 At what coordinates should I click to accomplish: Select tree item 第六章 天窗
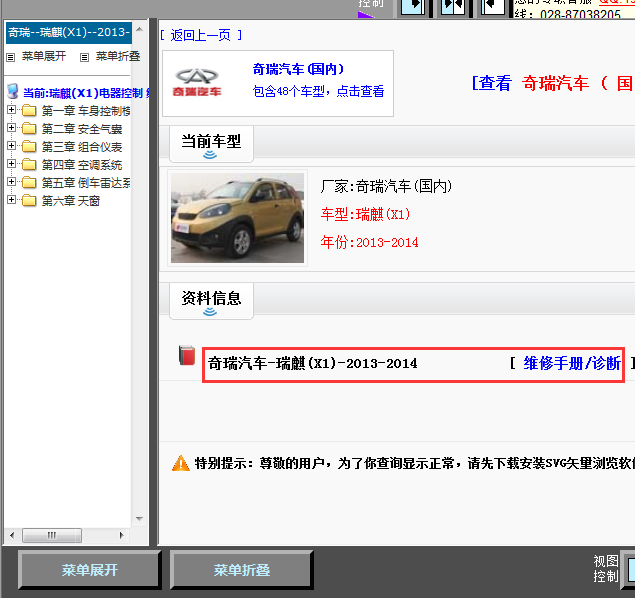click(x=71, y=200)
